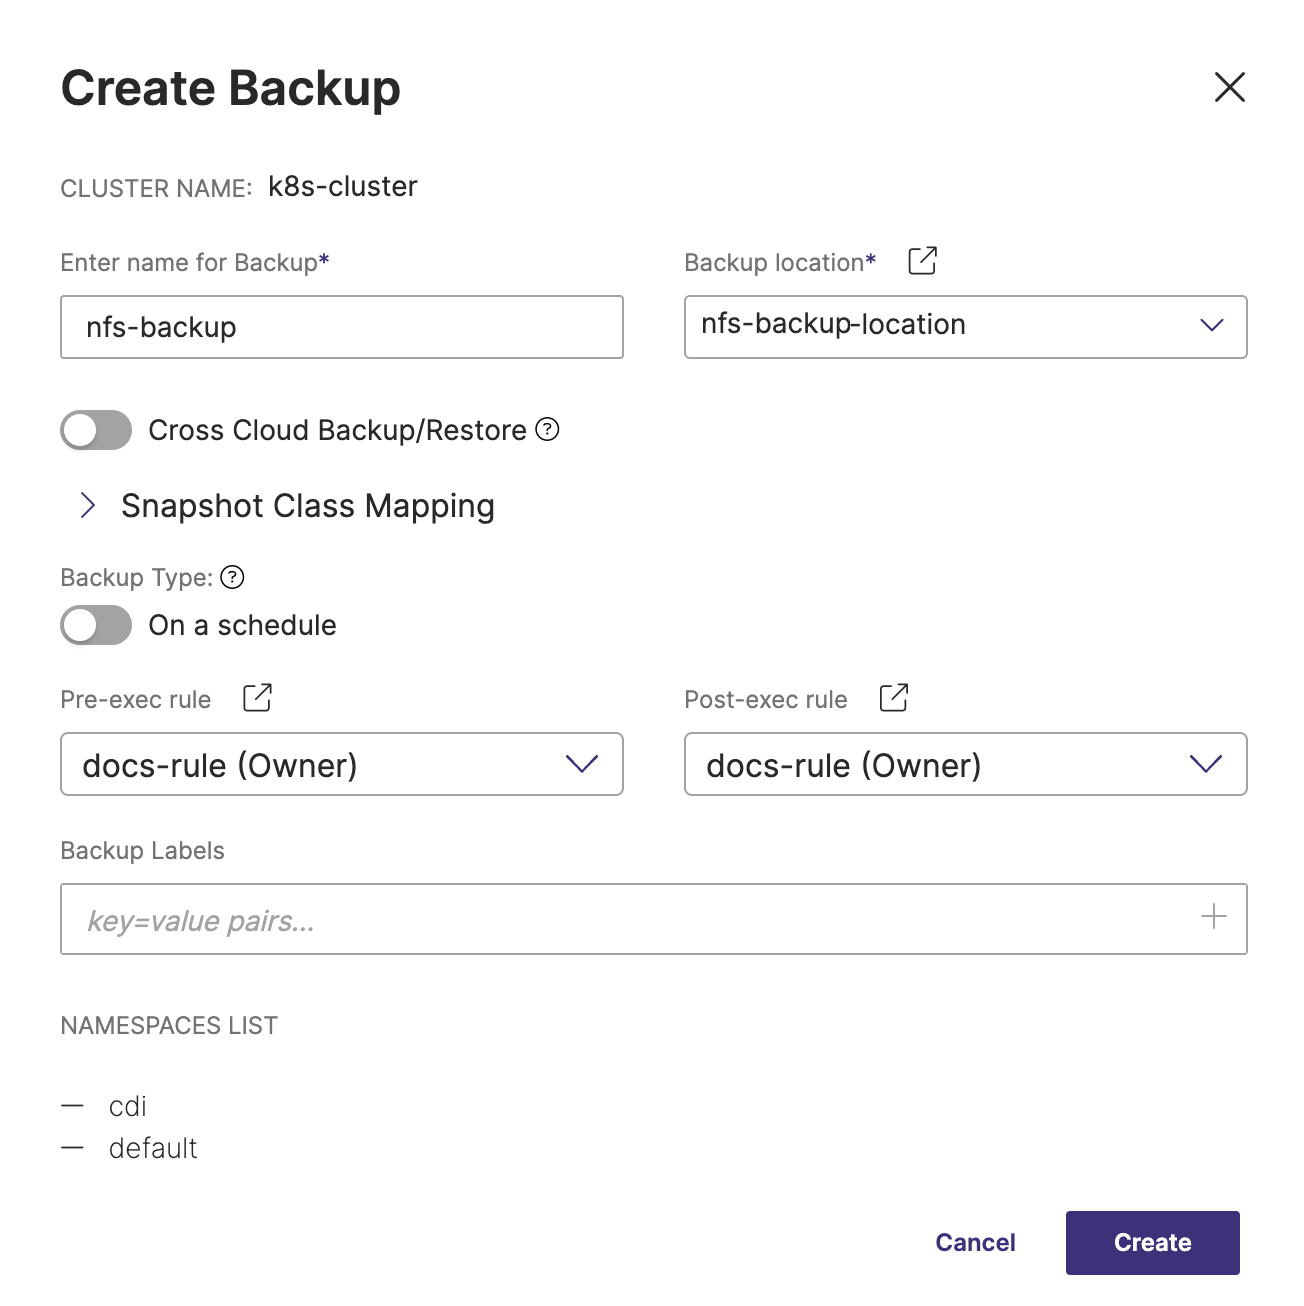
Task: Click into the key=value pairs labels input
Action: pyautogui.click(x=620, y=919)
